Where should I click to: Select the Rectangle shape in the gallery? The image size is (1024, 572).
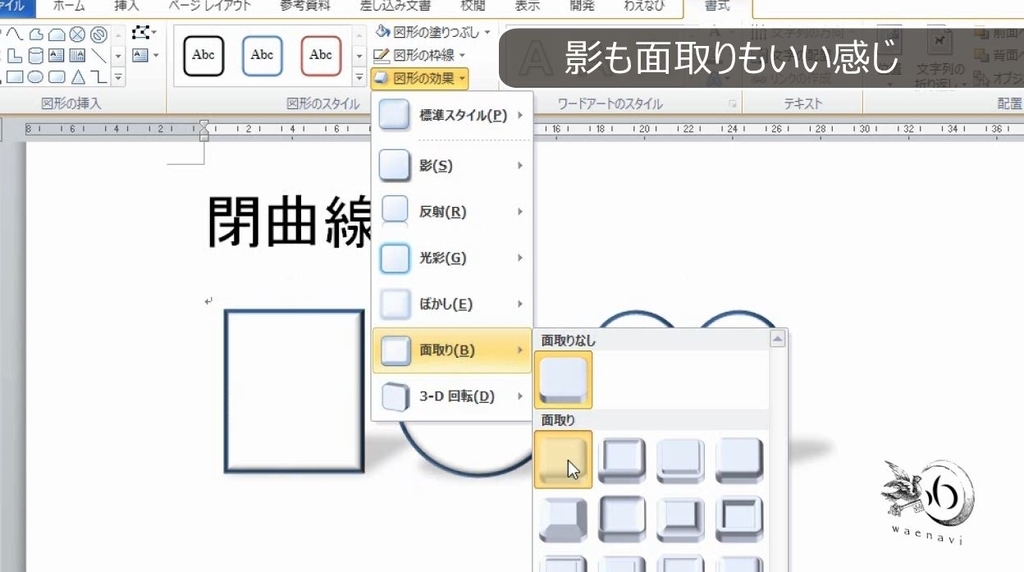pyautogui.click(x=14, y=77)
